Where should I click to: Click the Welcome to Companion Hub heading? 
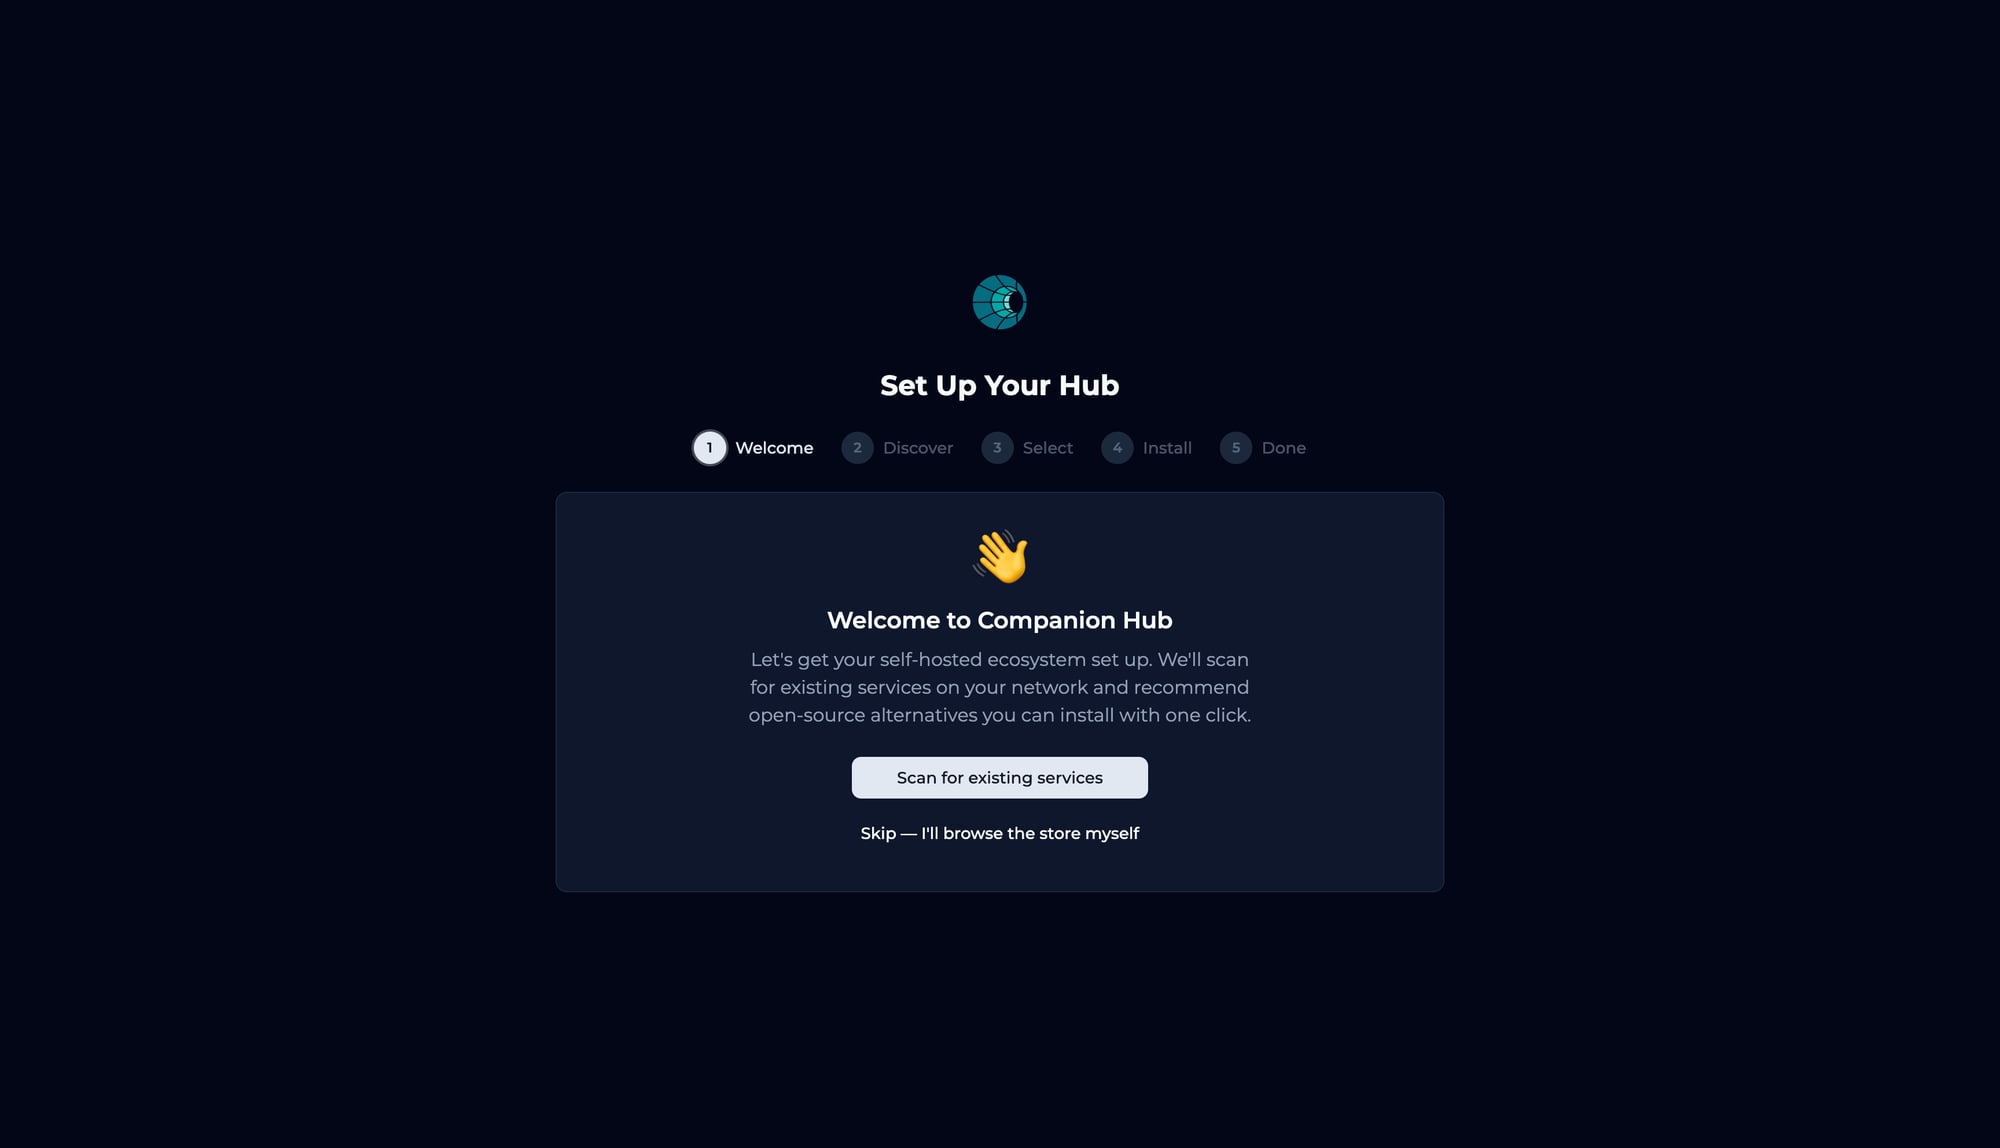click(x=1000, y=620)
